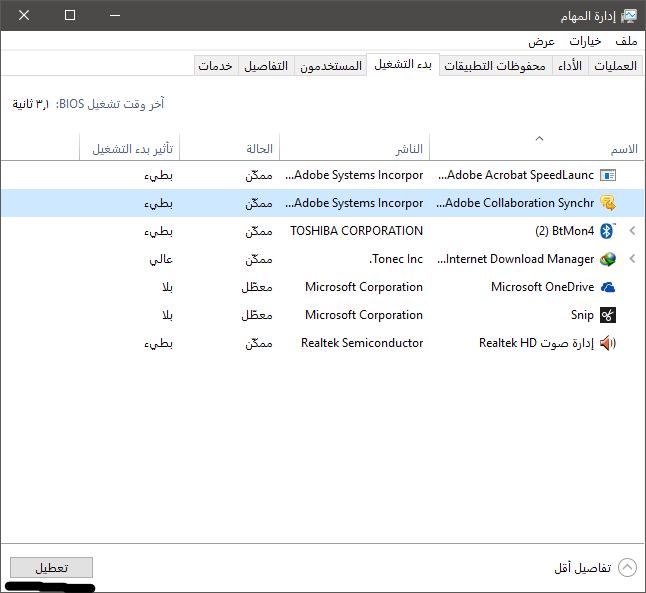Sort by the 'الناشر' column header

point(354,147)
